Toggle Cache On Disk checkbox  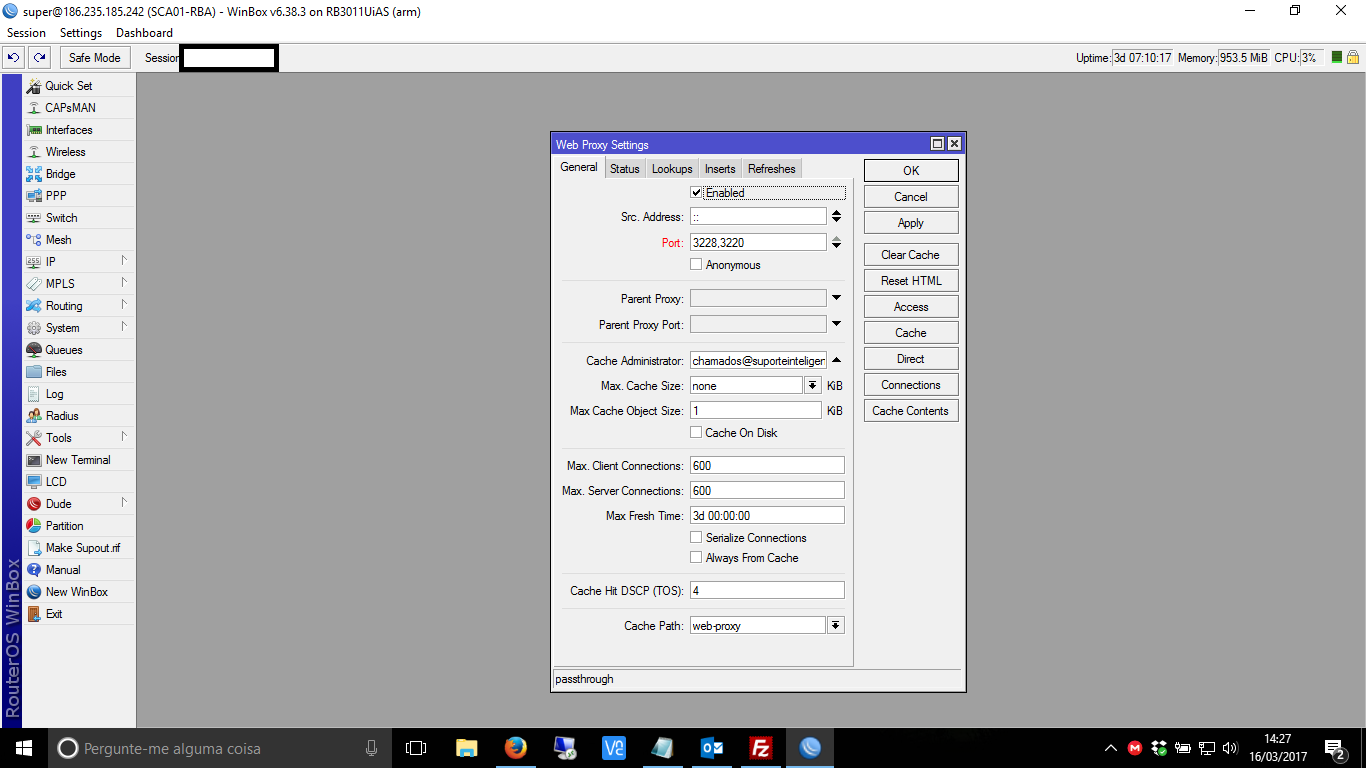pos(697,433)
